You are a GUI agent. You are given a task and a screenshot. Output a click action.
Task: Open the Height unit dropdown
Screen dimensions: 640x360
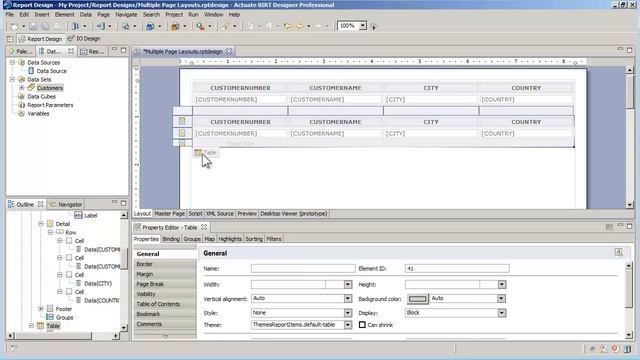coord(502,284)
